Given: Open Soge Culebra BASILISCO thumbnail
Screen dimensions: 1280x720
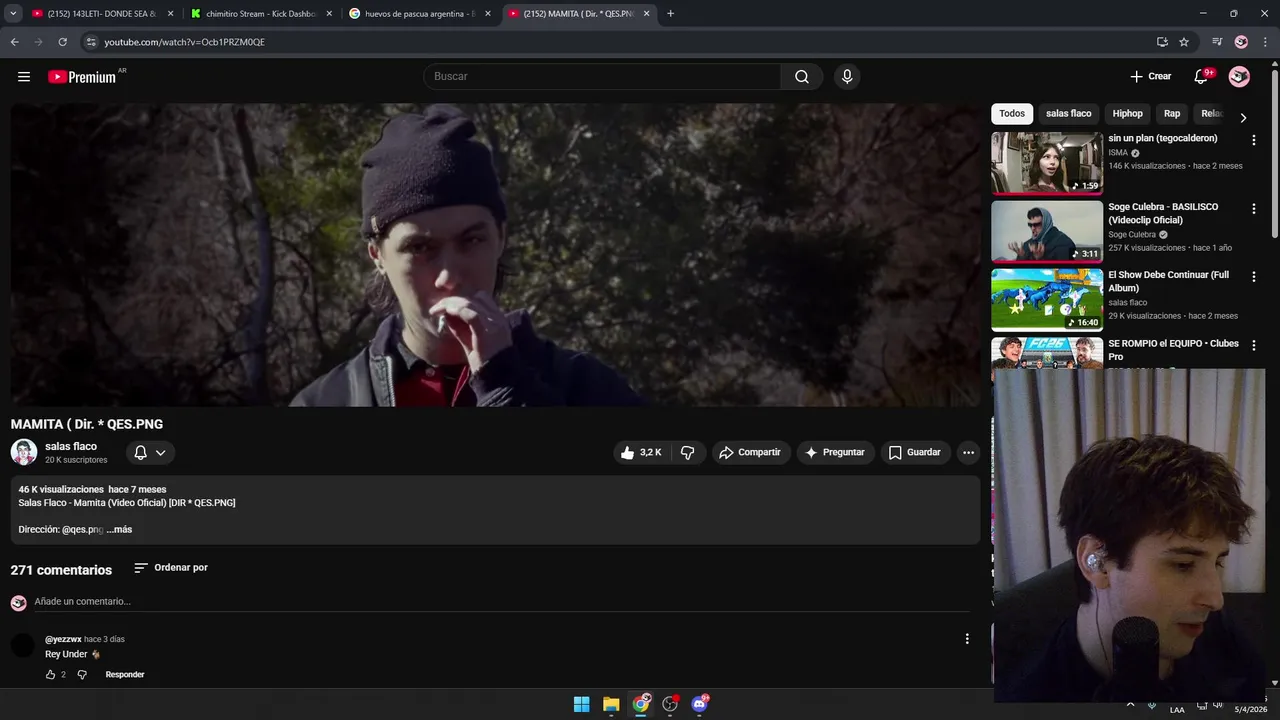Looking at the screenshot, I should 1047,231.
